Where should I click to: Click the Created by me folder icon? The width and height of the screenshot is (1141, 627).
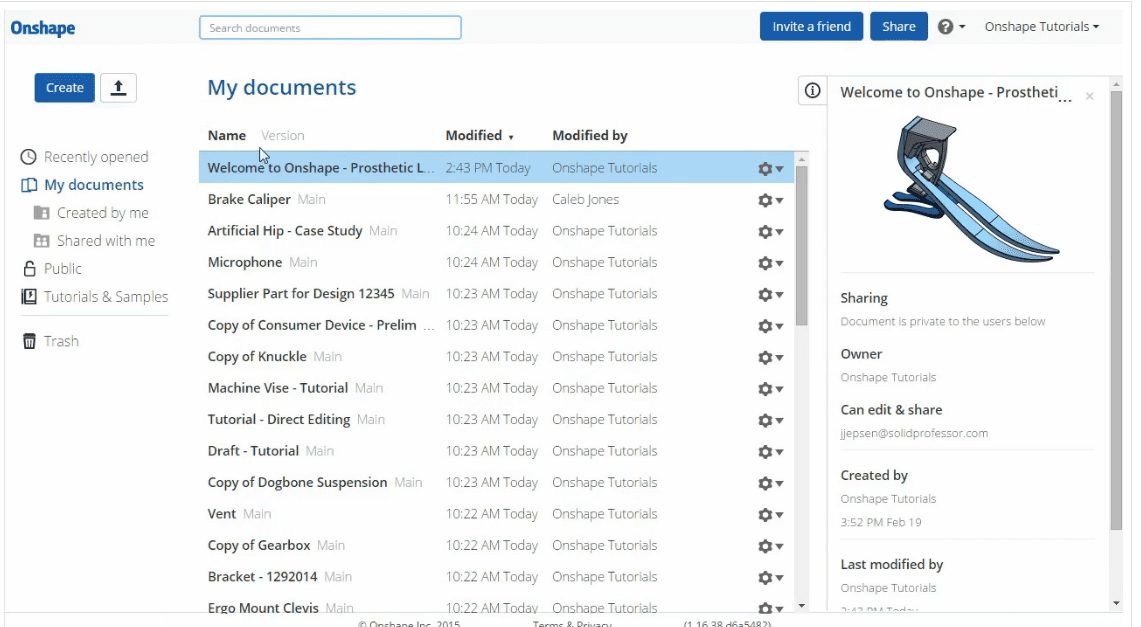pyautogui.click(x=41, y=213)
